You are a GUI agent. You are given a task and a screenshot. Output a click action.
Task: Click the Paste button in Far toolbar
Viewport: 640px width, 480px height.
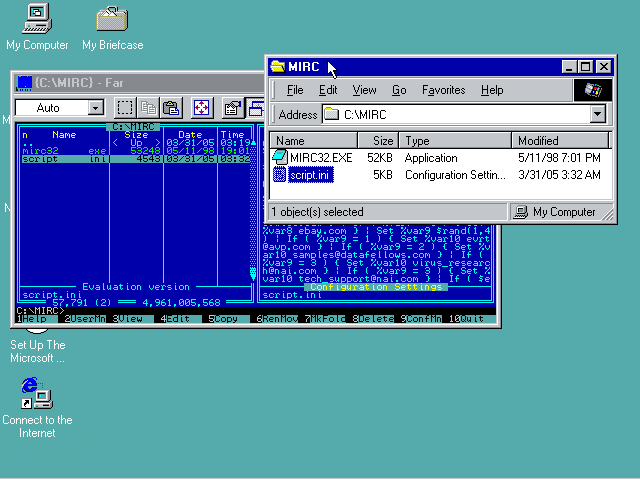(171, 108)
